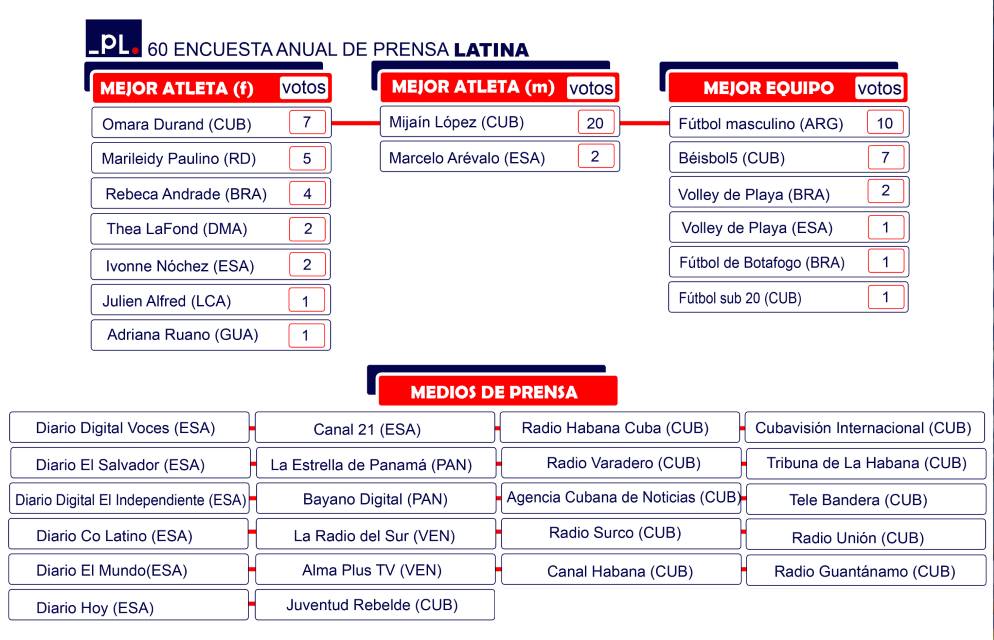Viewport: 994px width, 640px height.
Task: Click Mijaín López's vote count of 20
Action: pos(593,123)
